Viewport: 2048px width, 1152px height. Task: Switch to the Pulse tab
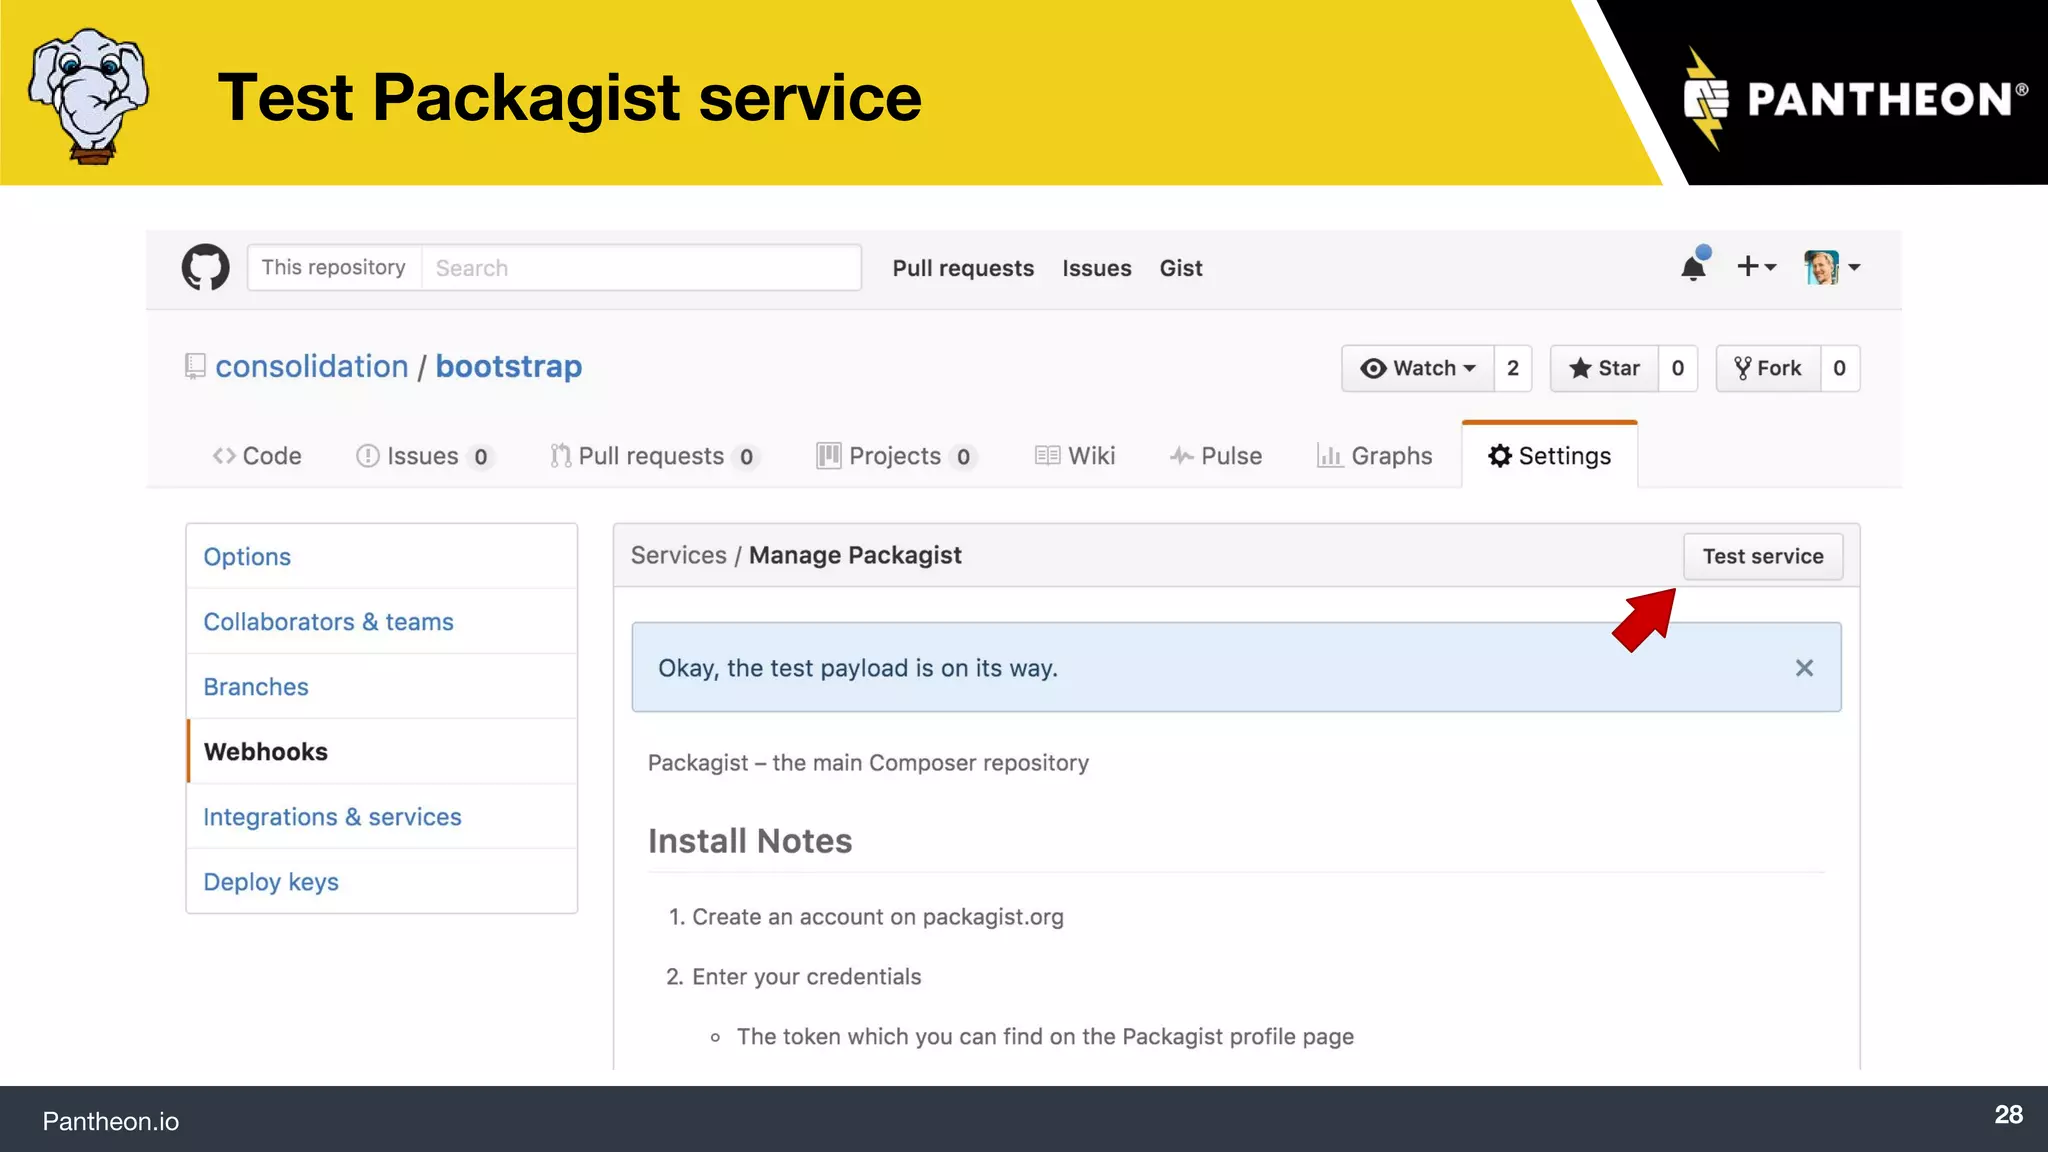[x=1216, y=456]
